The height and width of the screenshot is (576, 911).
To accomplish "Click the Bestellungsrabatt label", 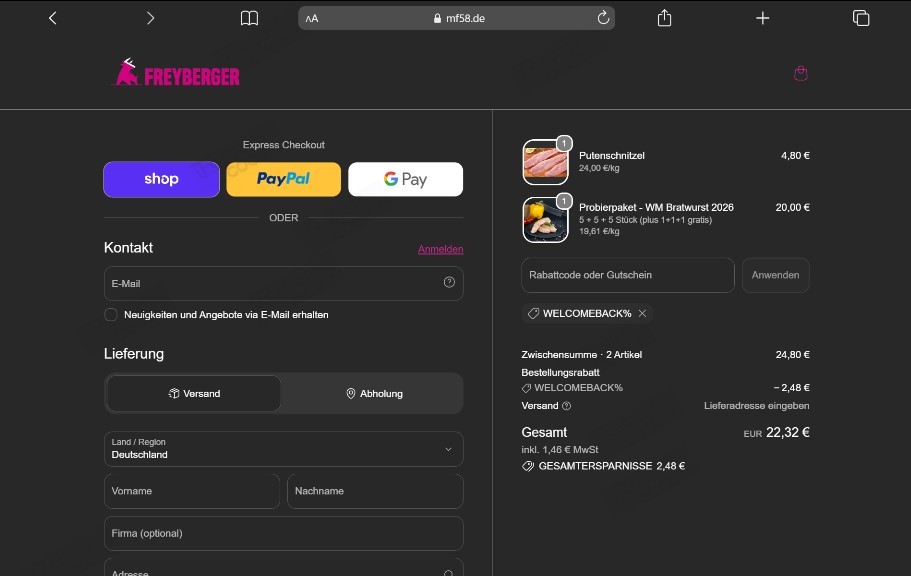I will [x=560, y=373].
